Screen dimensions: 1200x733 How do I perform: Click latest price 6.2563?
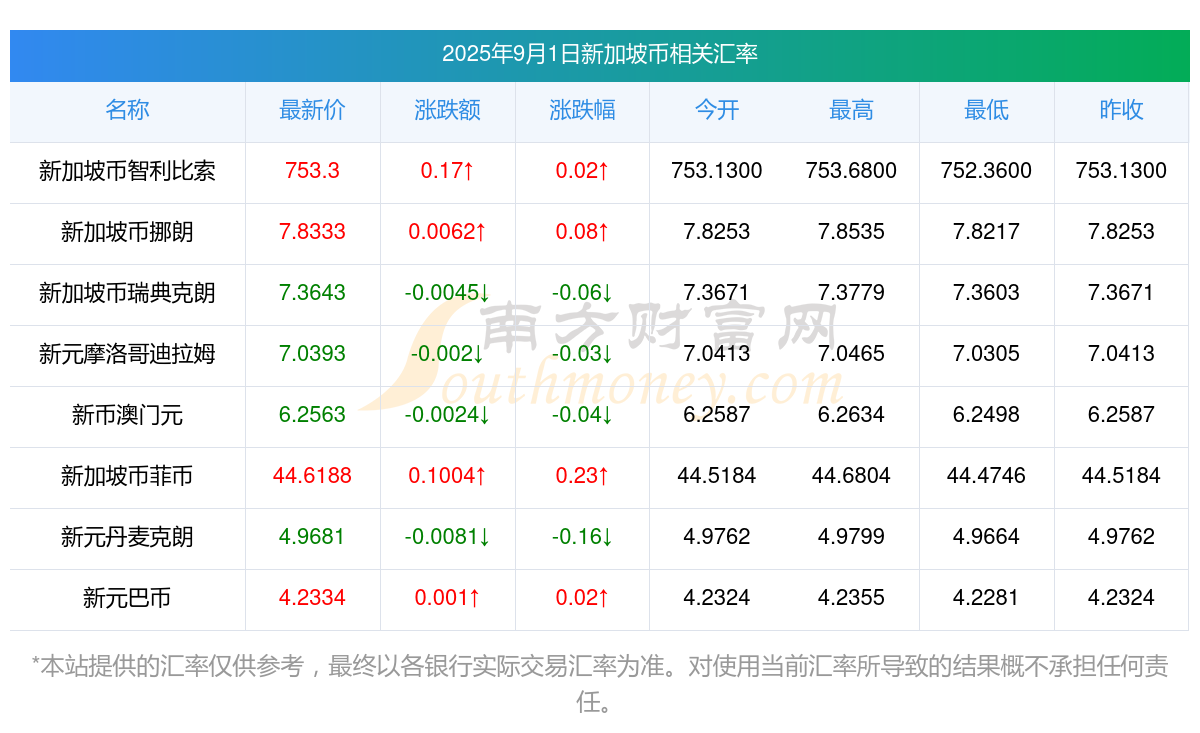click(312, 415)
